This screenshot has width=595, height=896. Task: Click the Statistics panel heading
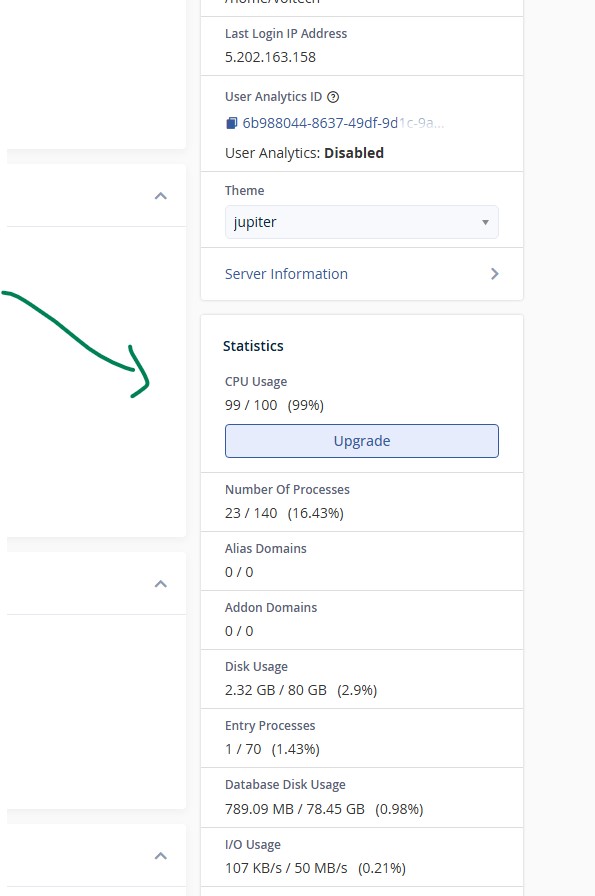click(253, 346)
